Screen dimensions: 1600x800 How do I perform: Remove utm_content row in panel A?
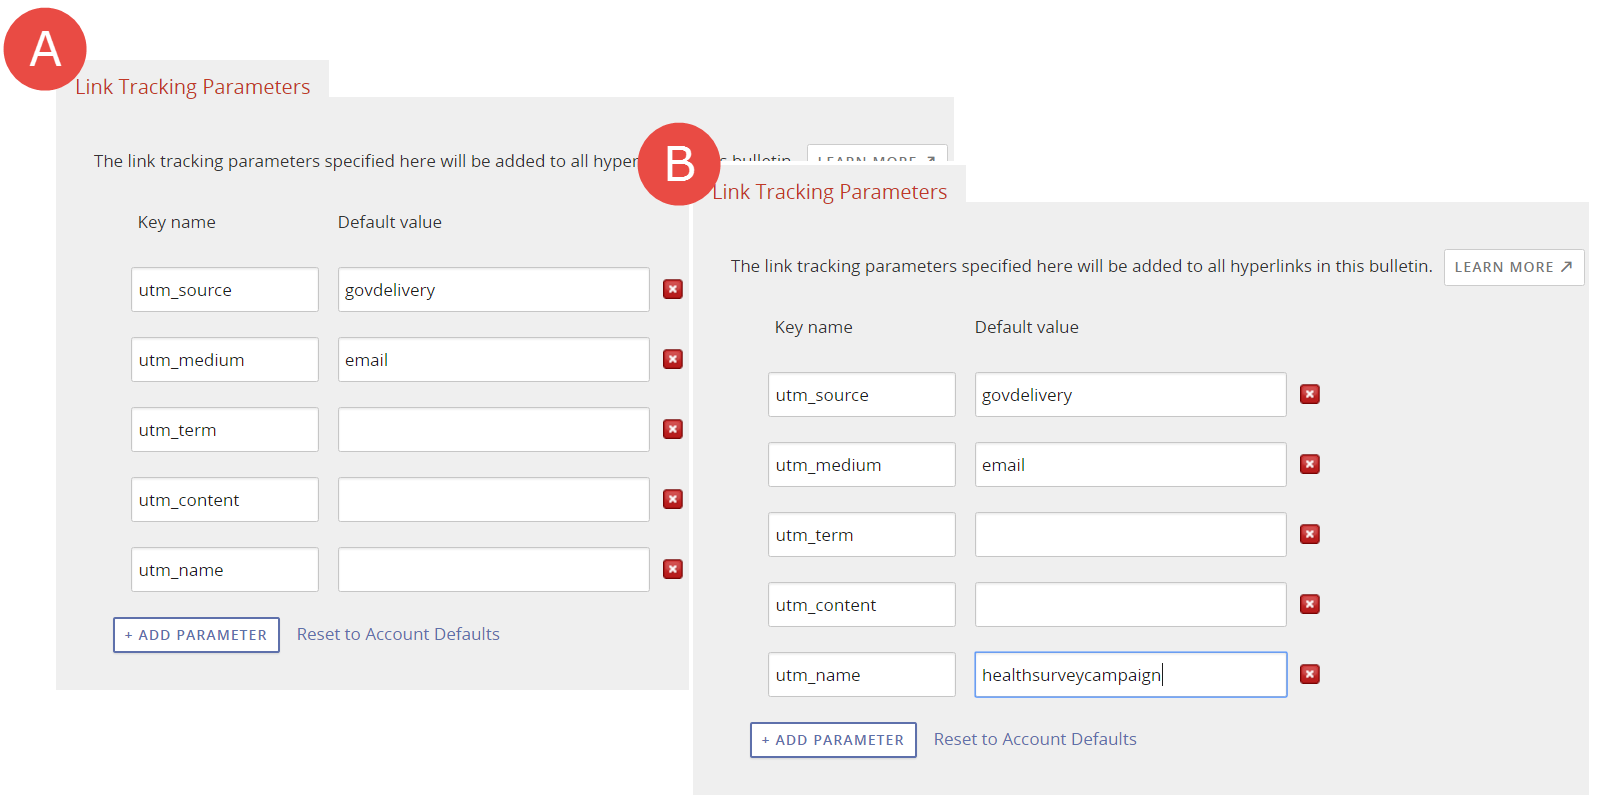pyautogui.click(x=673, y=499)
